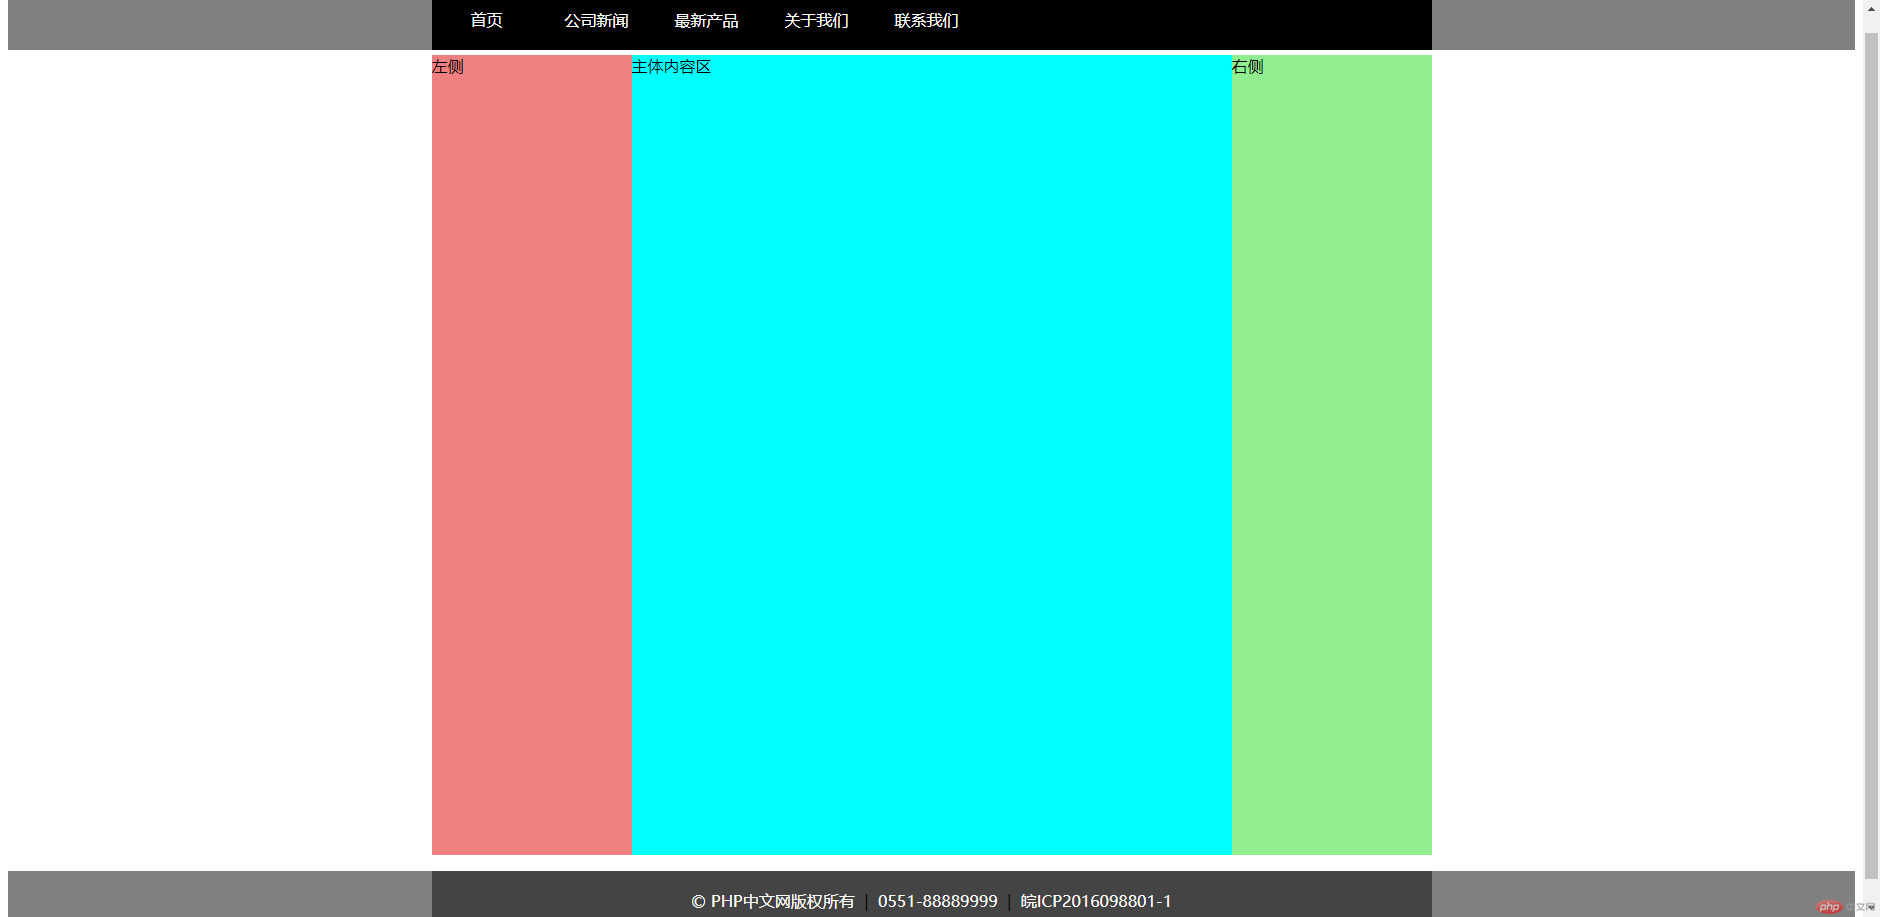
Task: Click the scrollbar up arrow
Action: coord(1871,8)
